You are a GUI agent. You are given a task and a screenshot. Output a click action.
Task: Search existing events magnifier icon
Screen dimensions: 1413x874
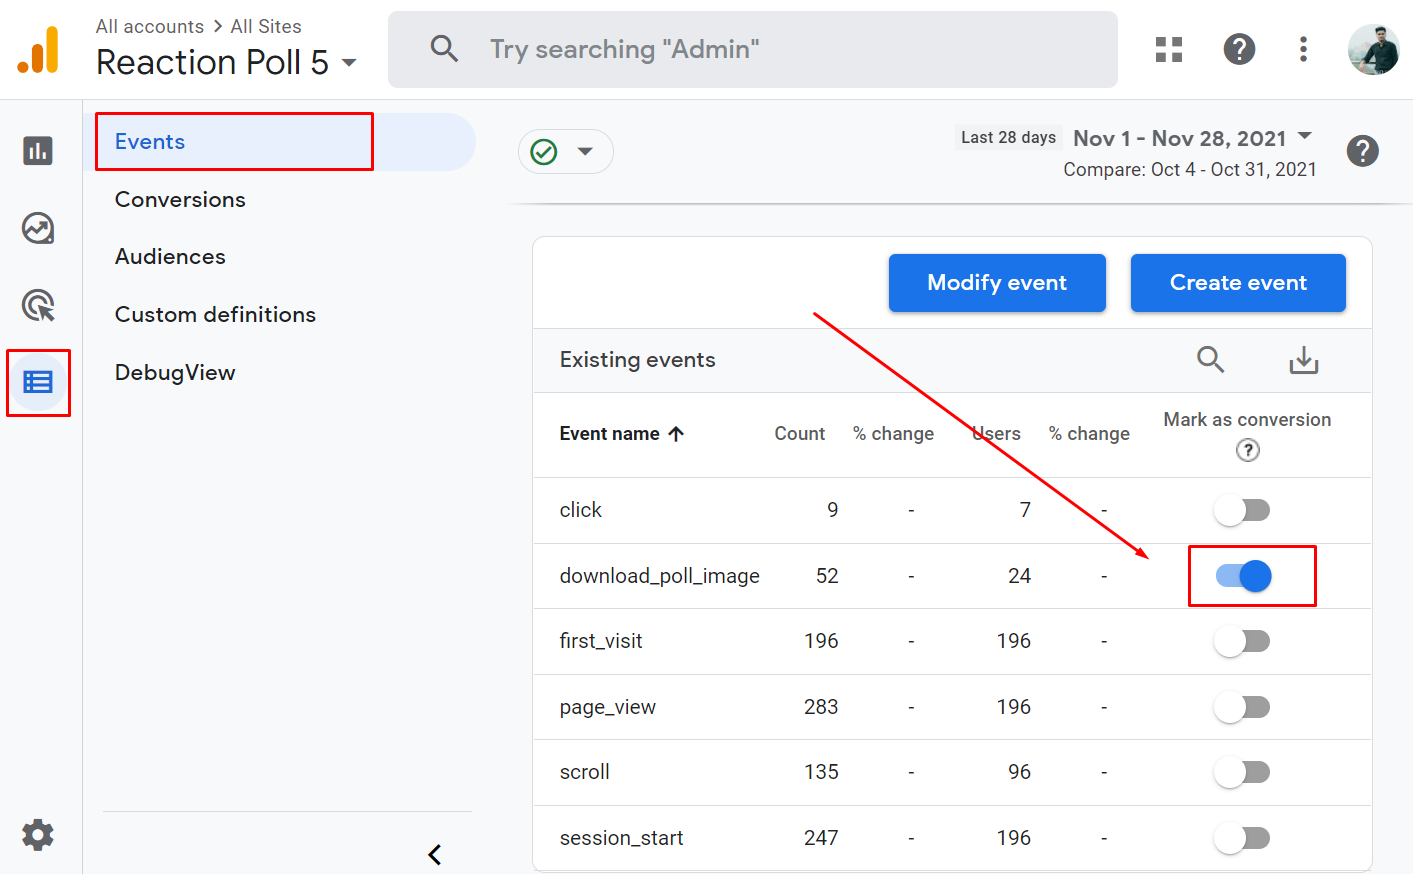[1211, 359]
